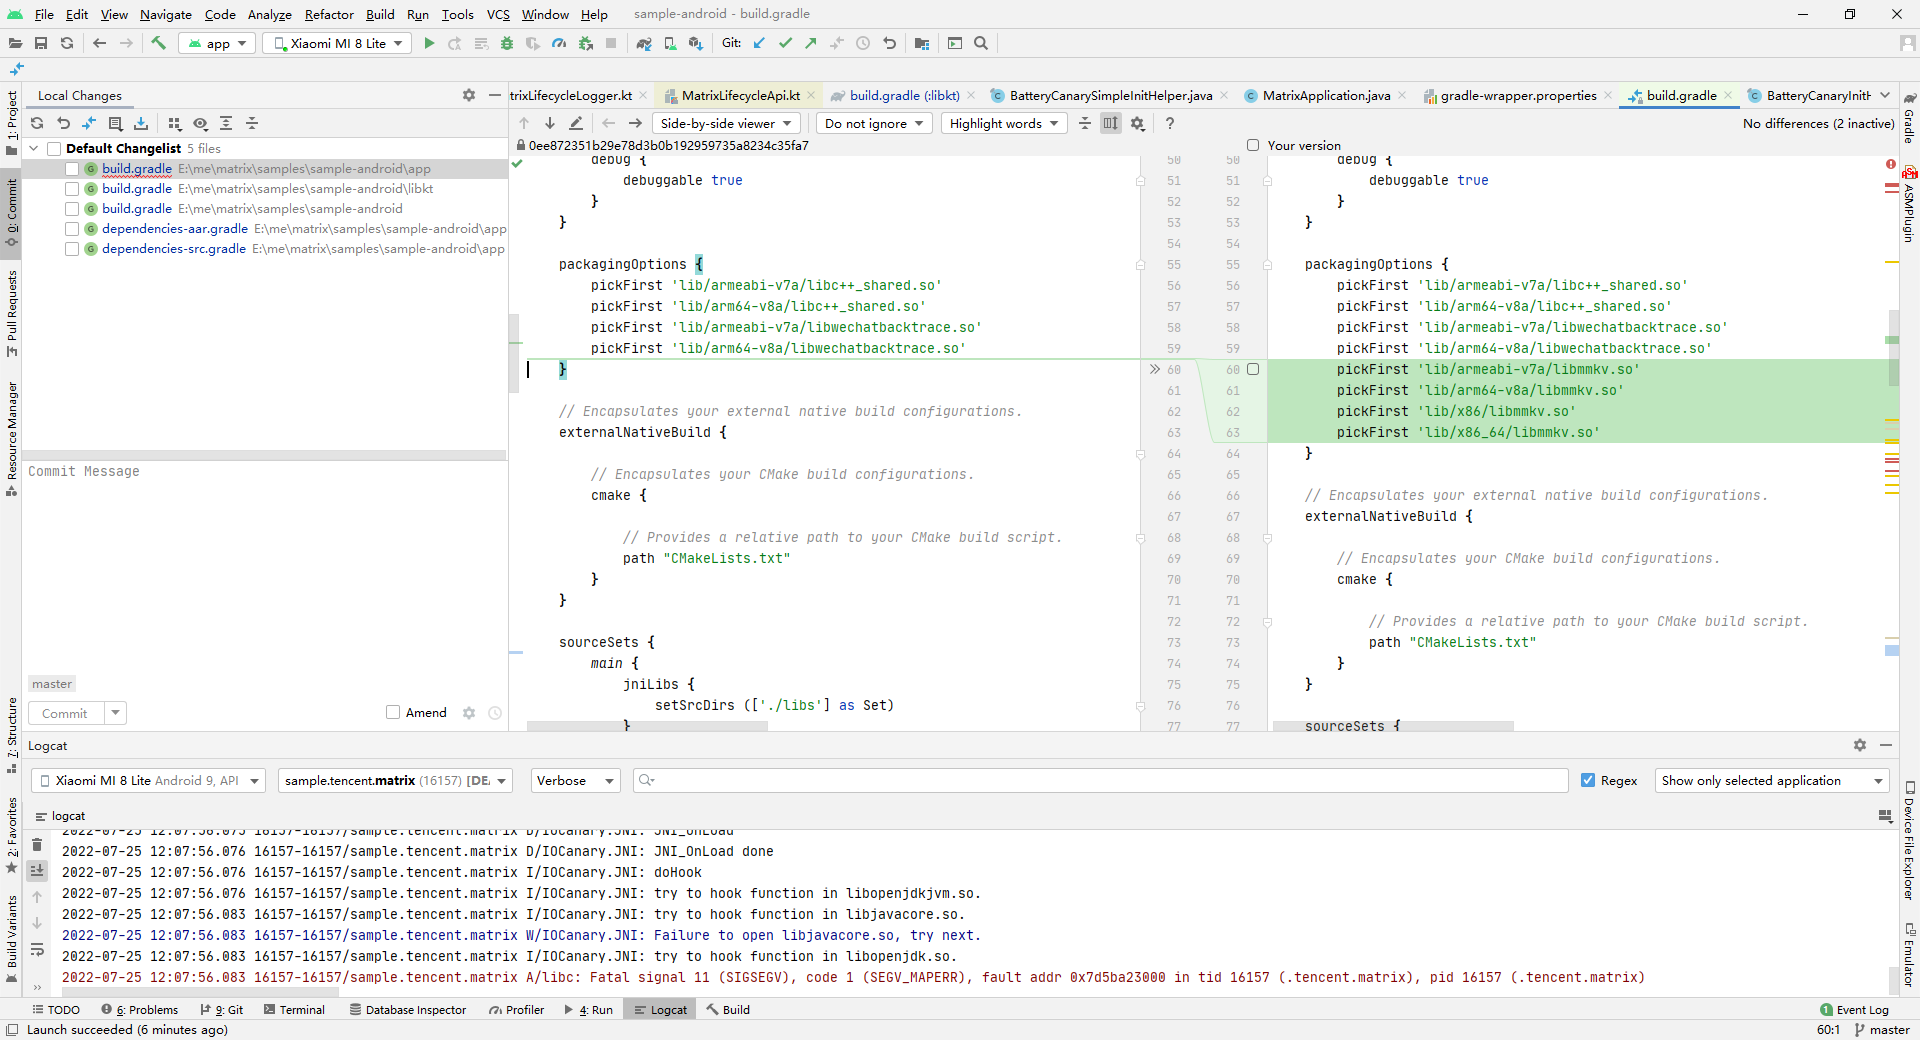This screenshot has height=1040, width=1920.
Task: Click the Make Project hammer icon
Action: [158, 43]
